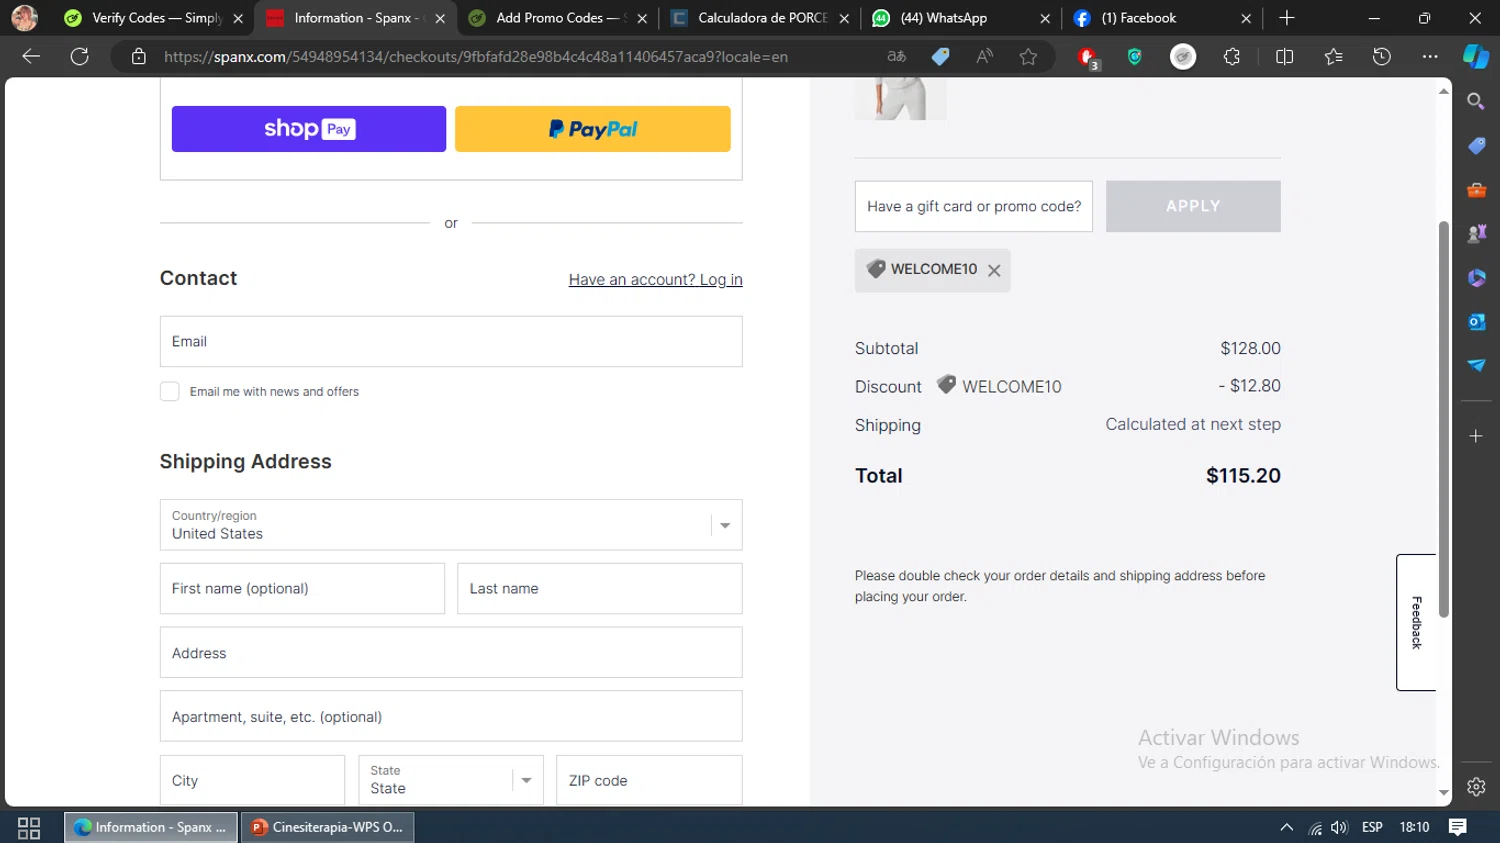Open SimplyCodes extension icon
Viewport: 1500px width, 843px height.
click(1183, 57)
